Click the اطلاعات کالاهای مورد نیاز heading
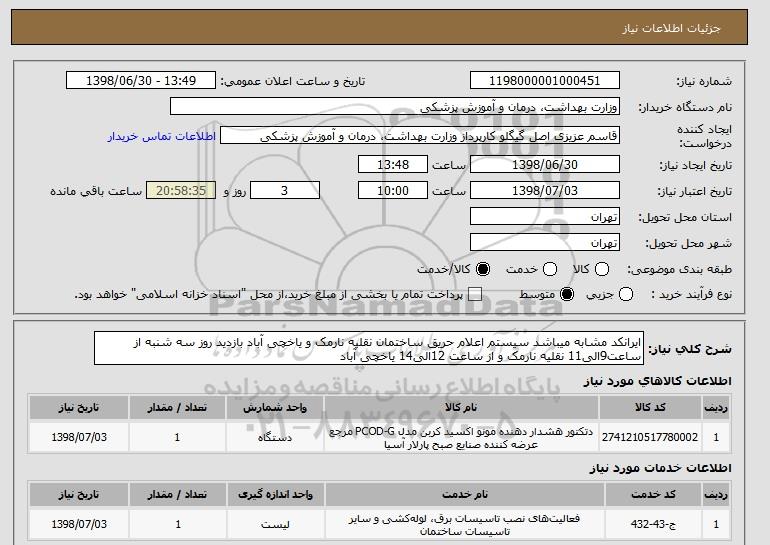 point(658,381)
